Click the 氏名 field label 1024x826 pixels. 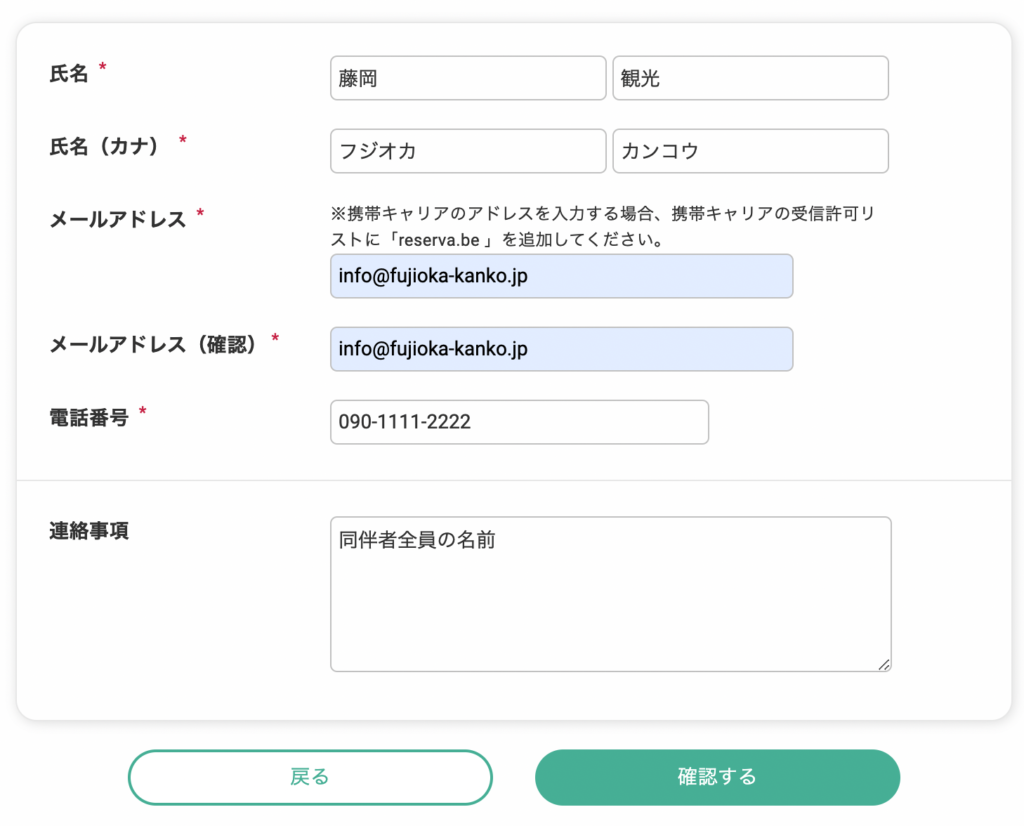coord(69,73)
